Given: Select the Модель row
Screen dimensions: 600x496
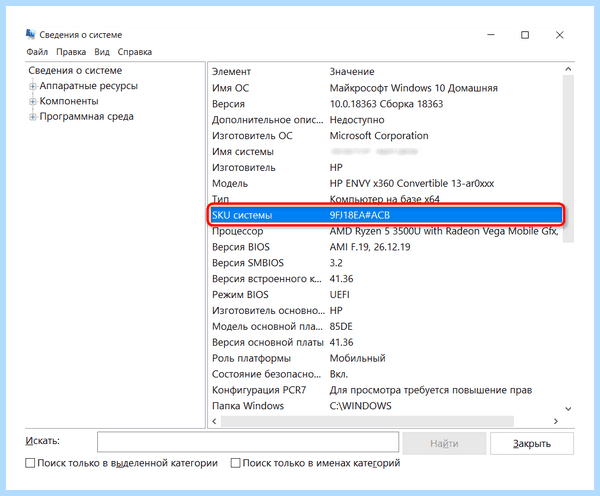Looking at the screenshot, I should click(386, 183).
